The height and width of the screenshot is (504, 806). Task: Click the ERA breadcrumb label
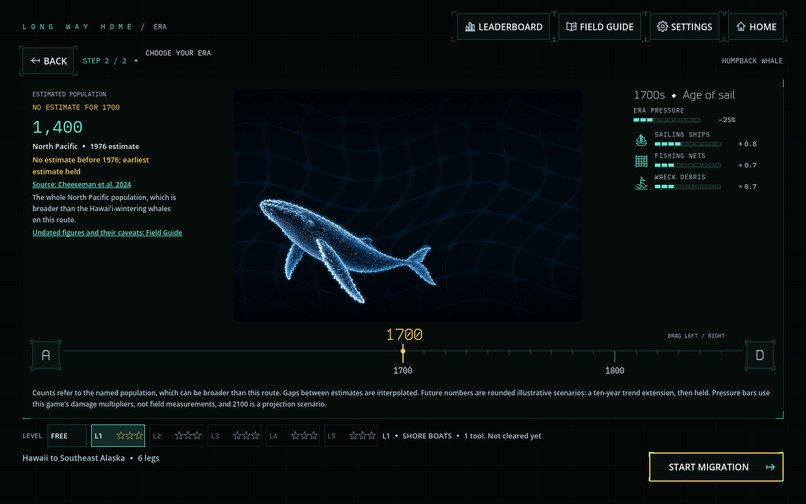click(160, 27)
